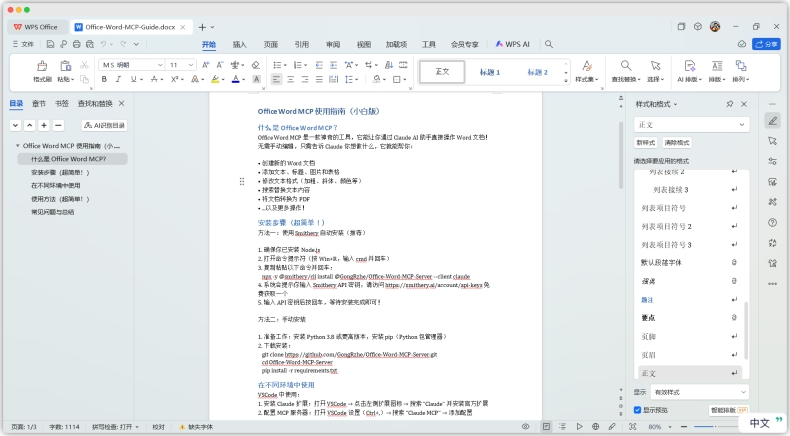
Task: Click the Print icon in quick access bar
Action: [x=77, y=44]
